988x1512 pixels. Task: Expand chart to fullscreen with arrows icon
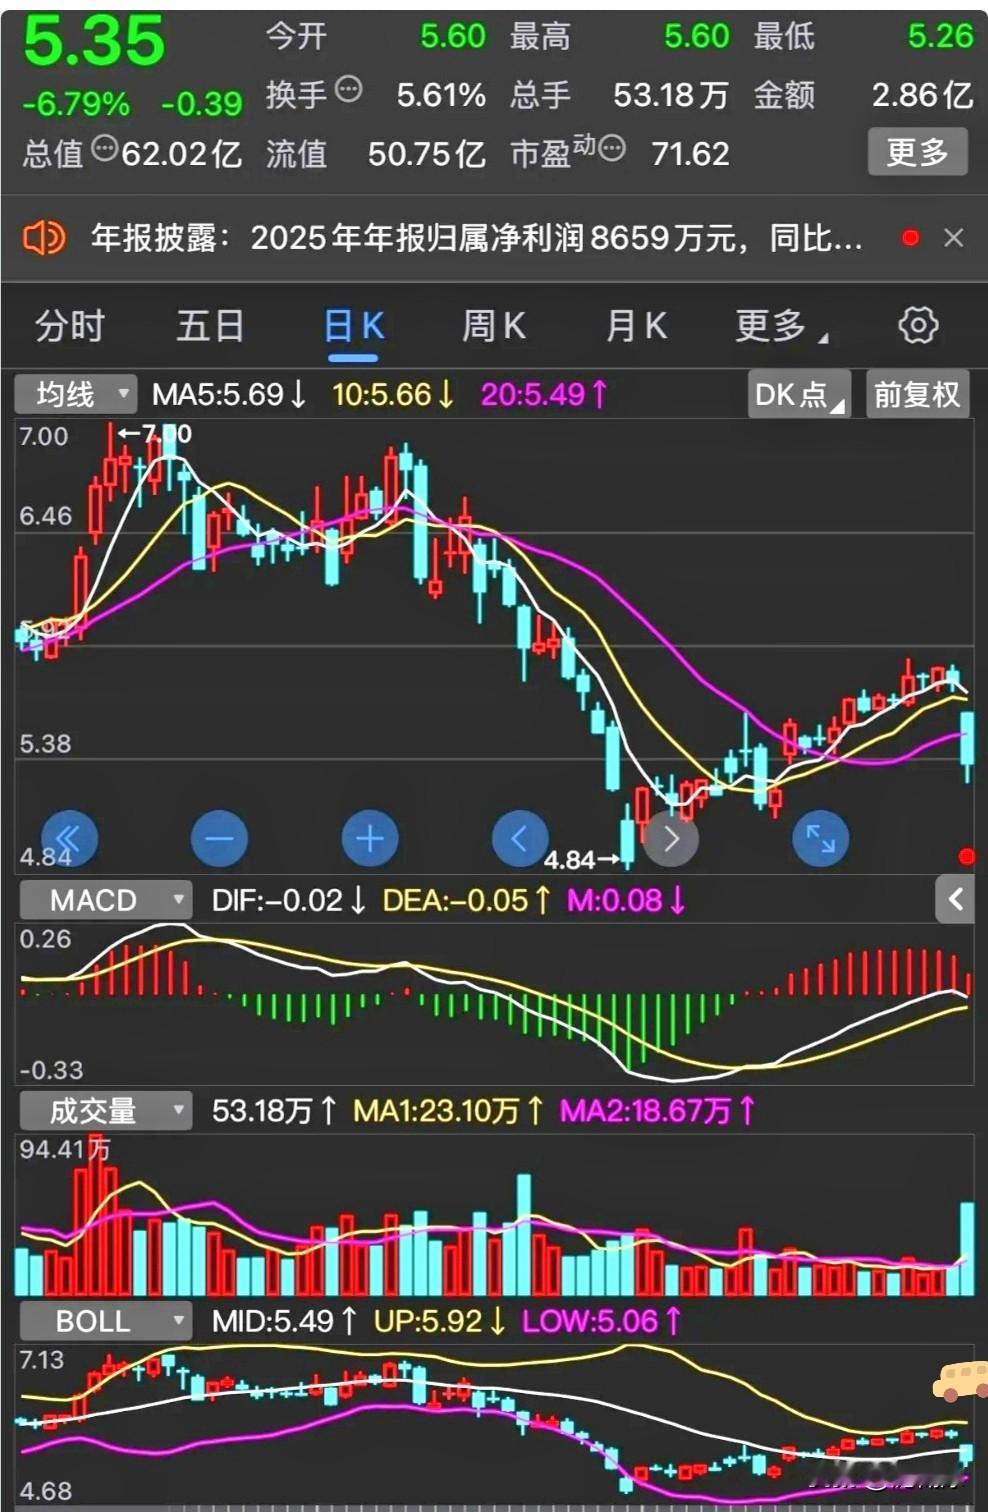pos(821,838)
